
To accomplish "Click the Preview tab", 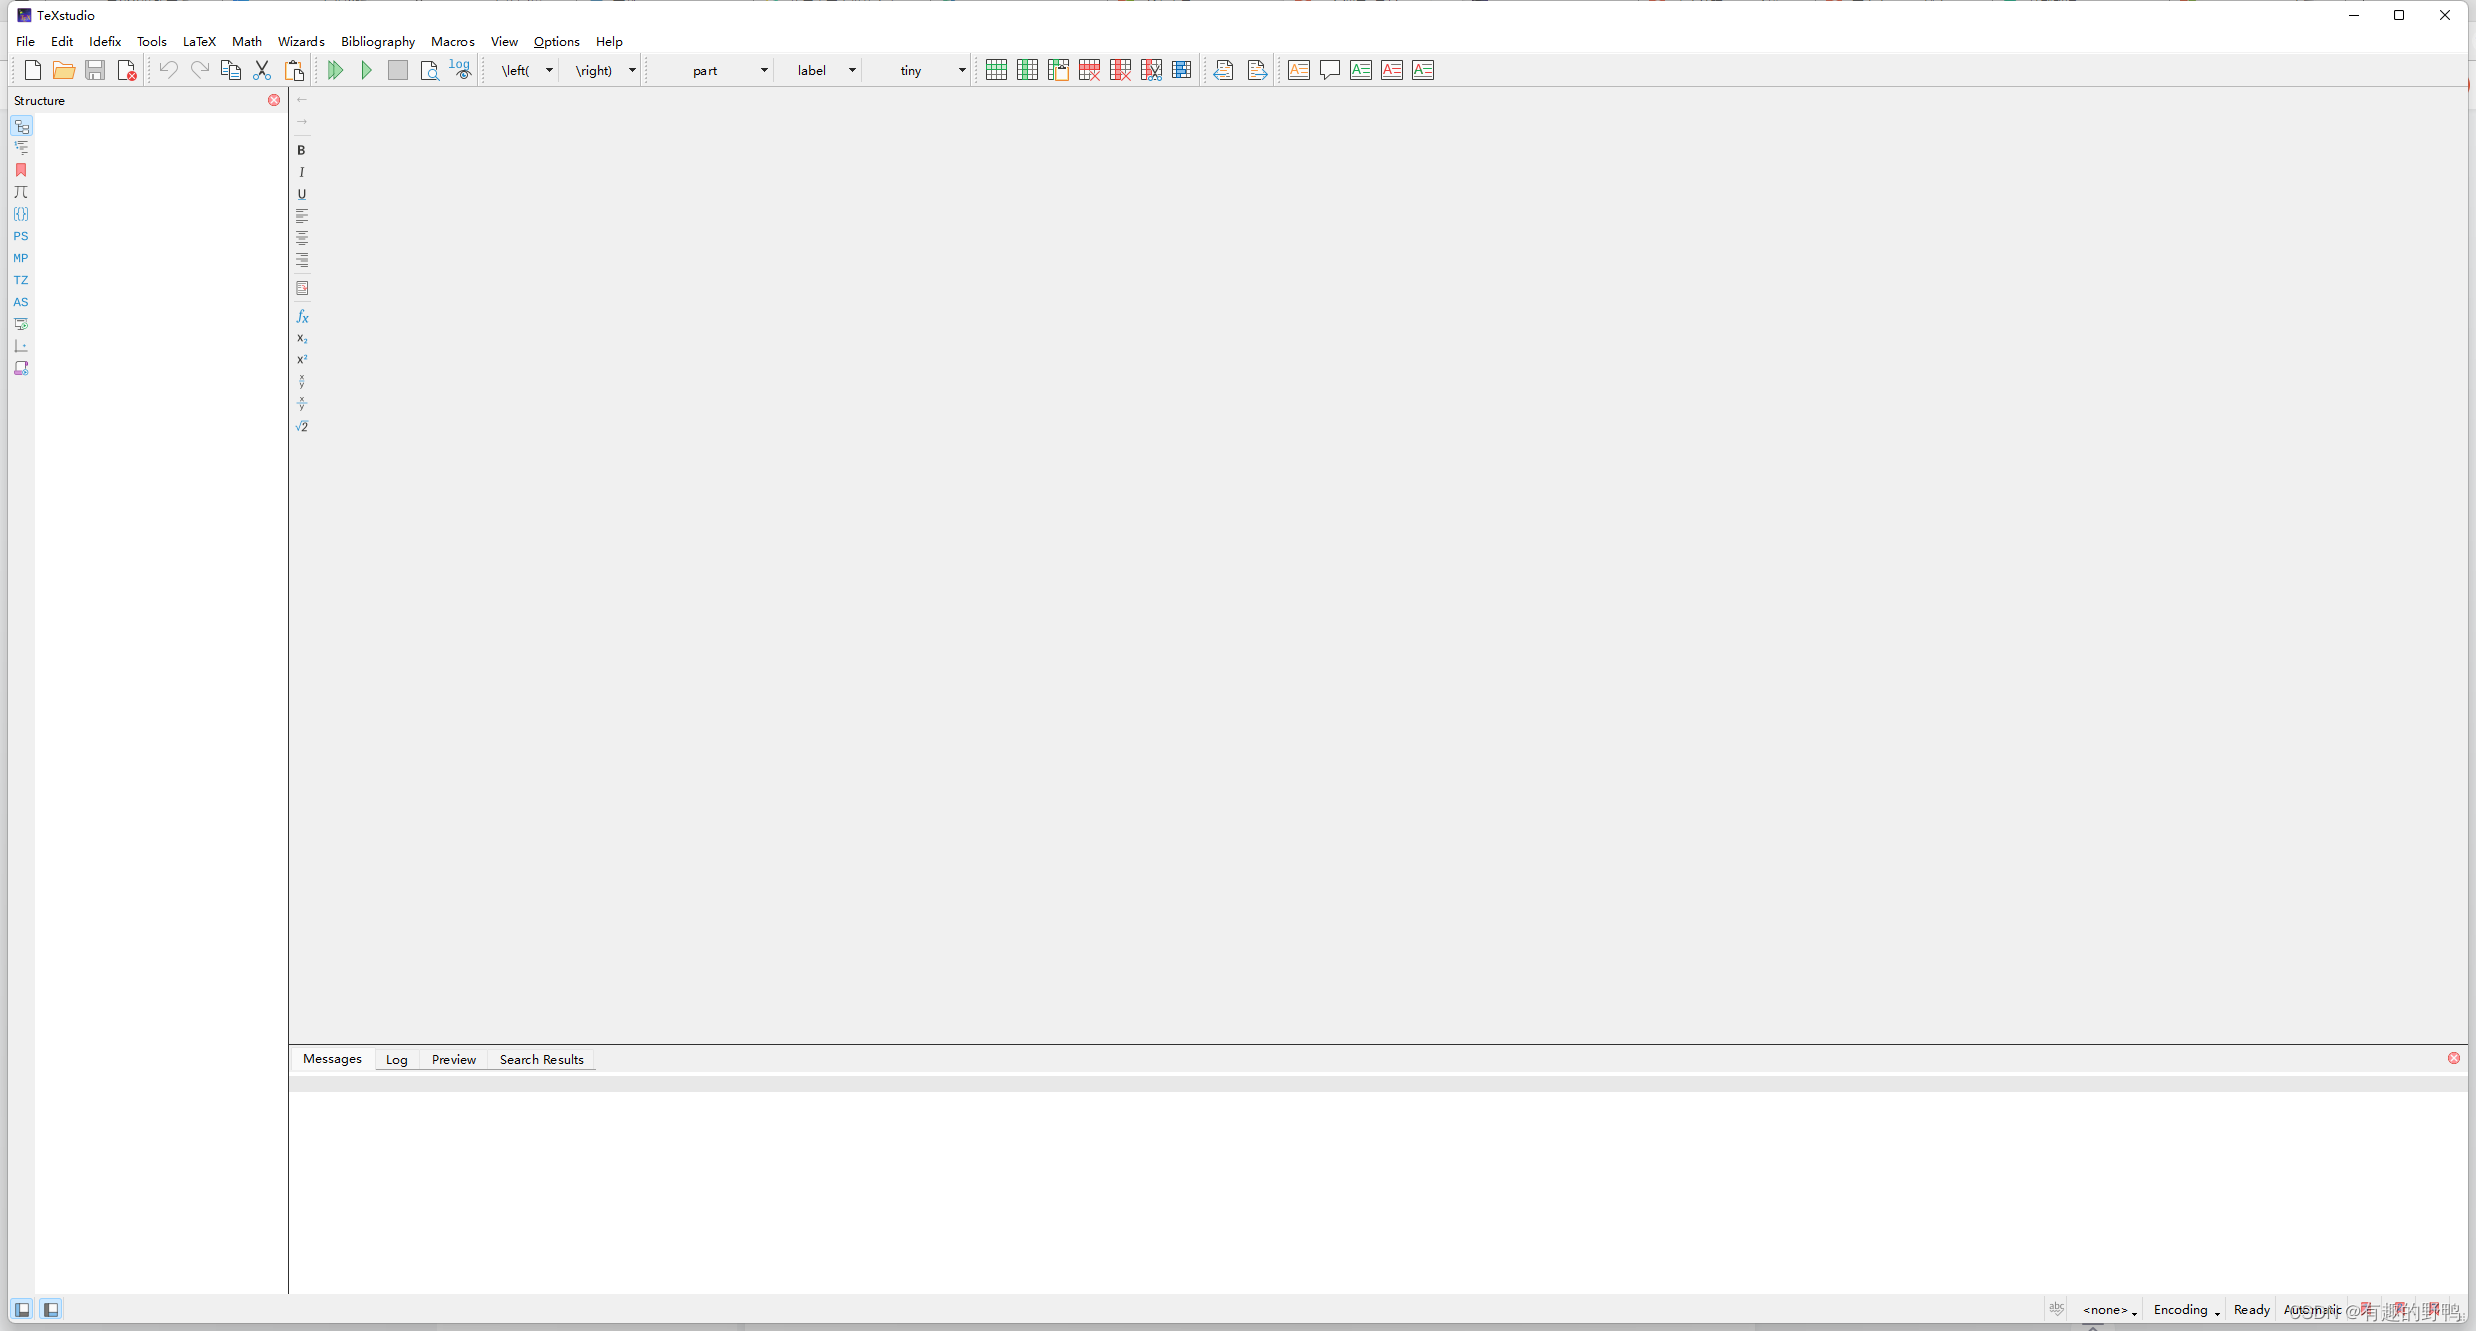I will tap(452, 1059).
